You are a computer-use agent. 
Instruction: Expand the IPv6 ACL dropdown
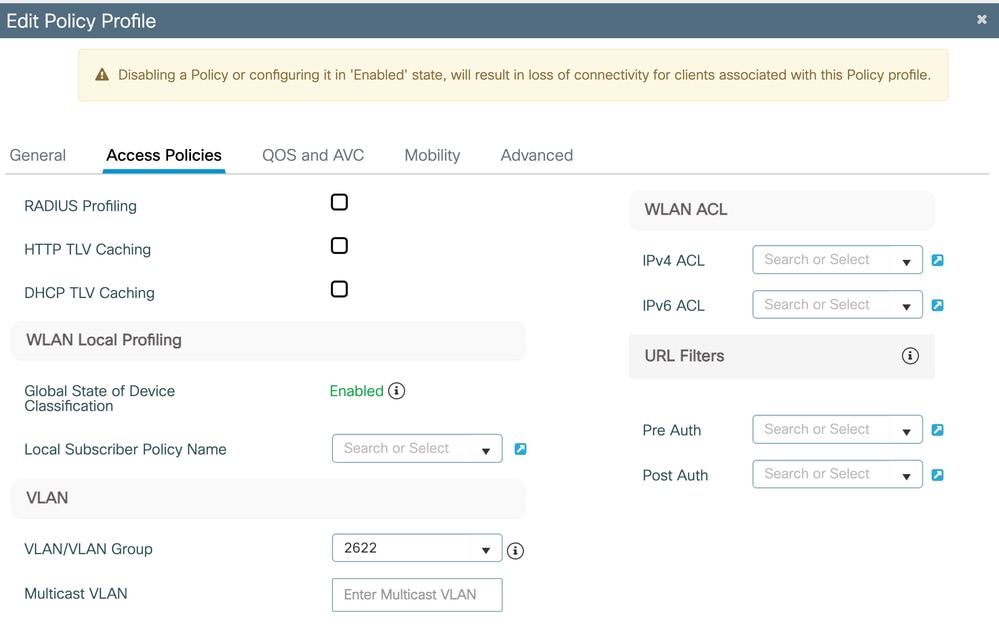coord(837,304)
